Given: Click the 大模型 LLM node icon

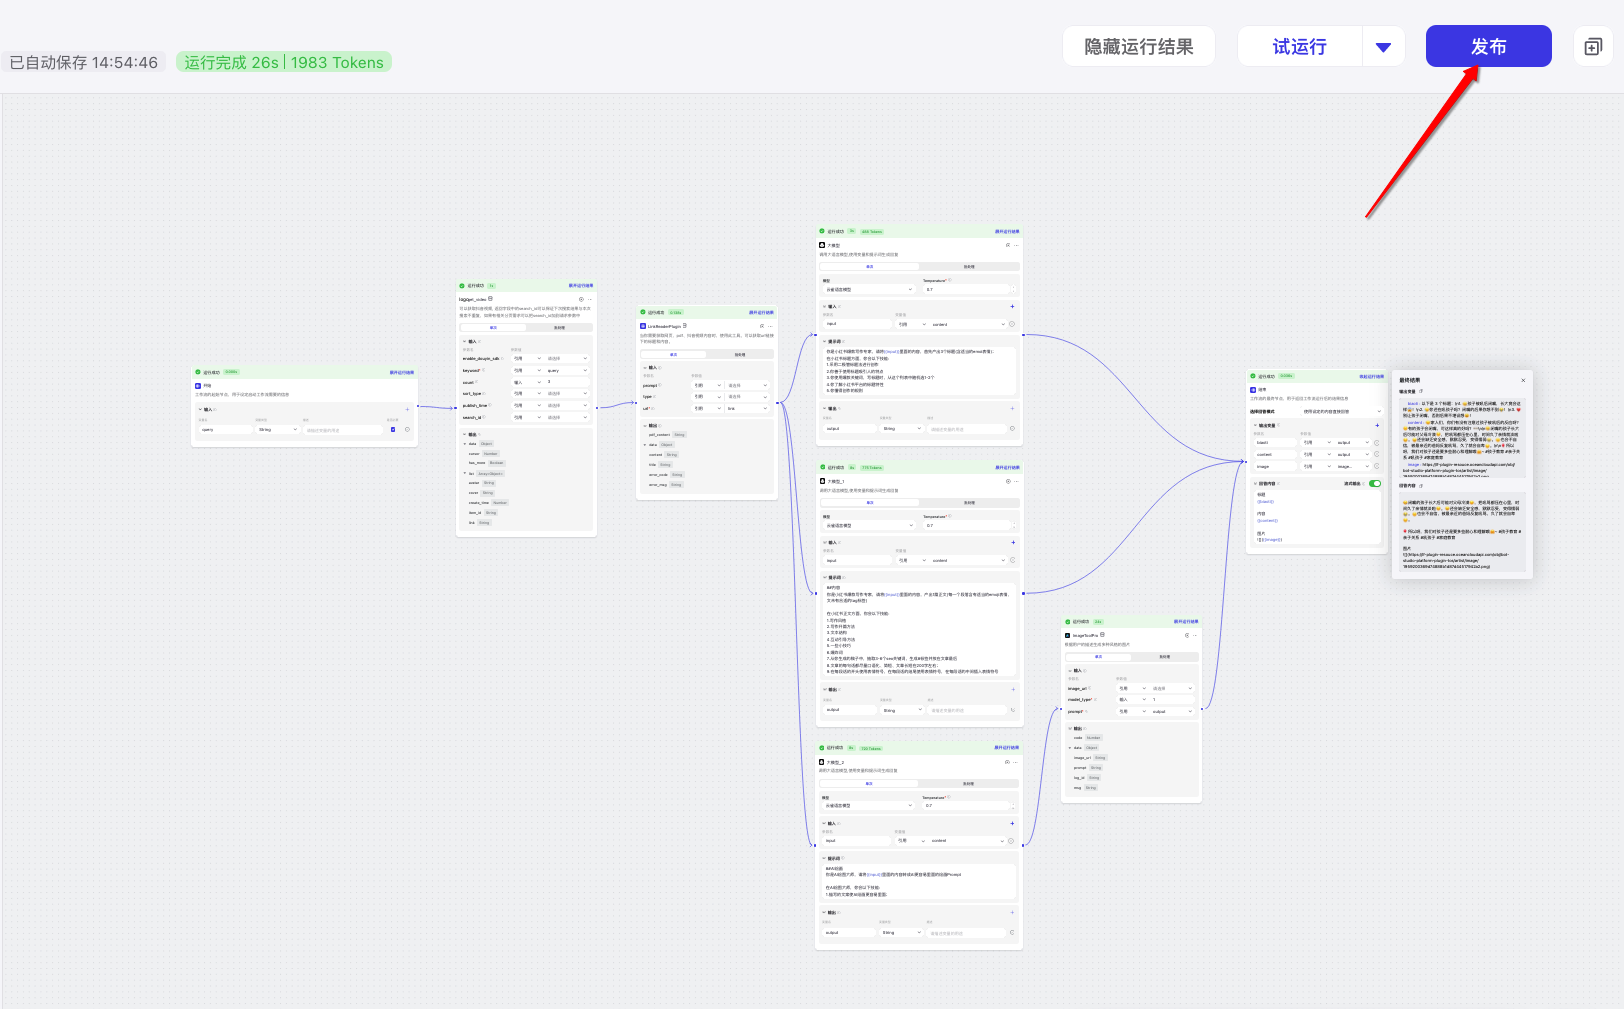Looking at the screenshot, I should 822,245.
